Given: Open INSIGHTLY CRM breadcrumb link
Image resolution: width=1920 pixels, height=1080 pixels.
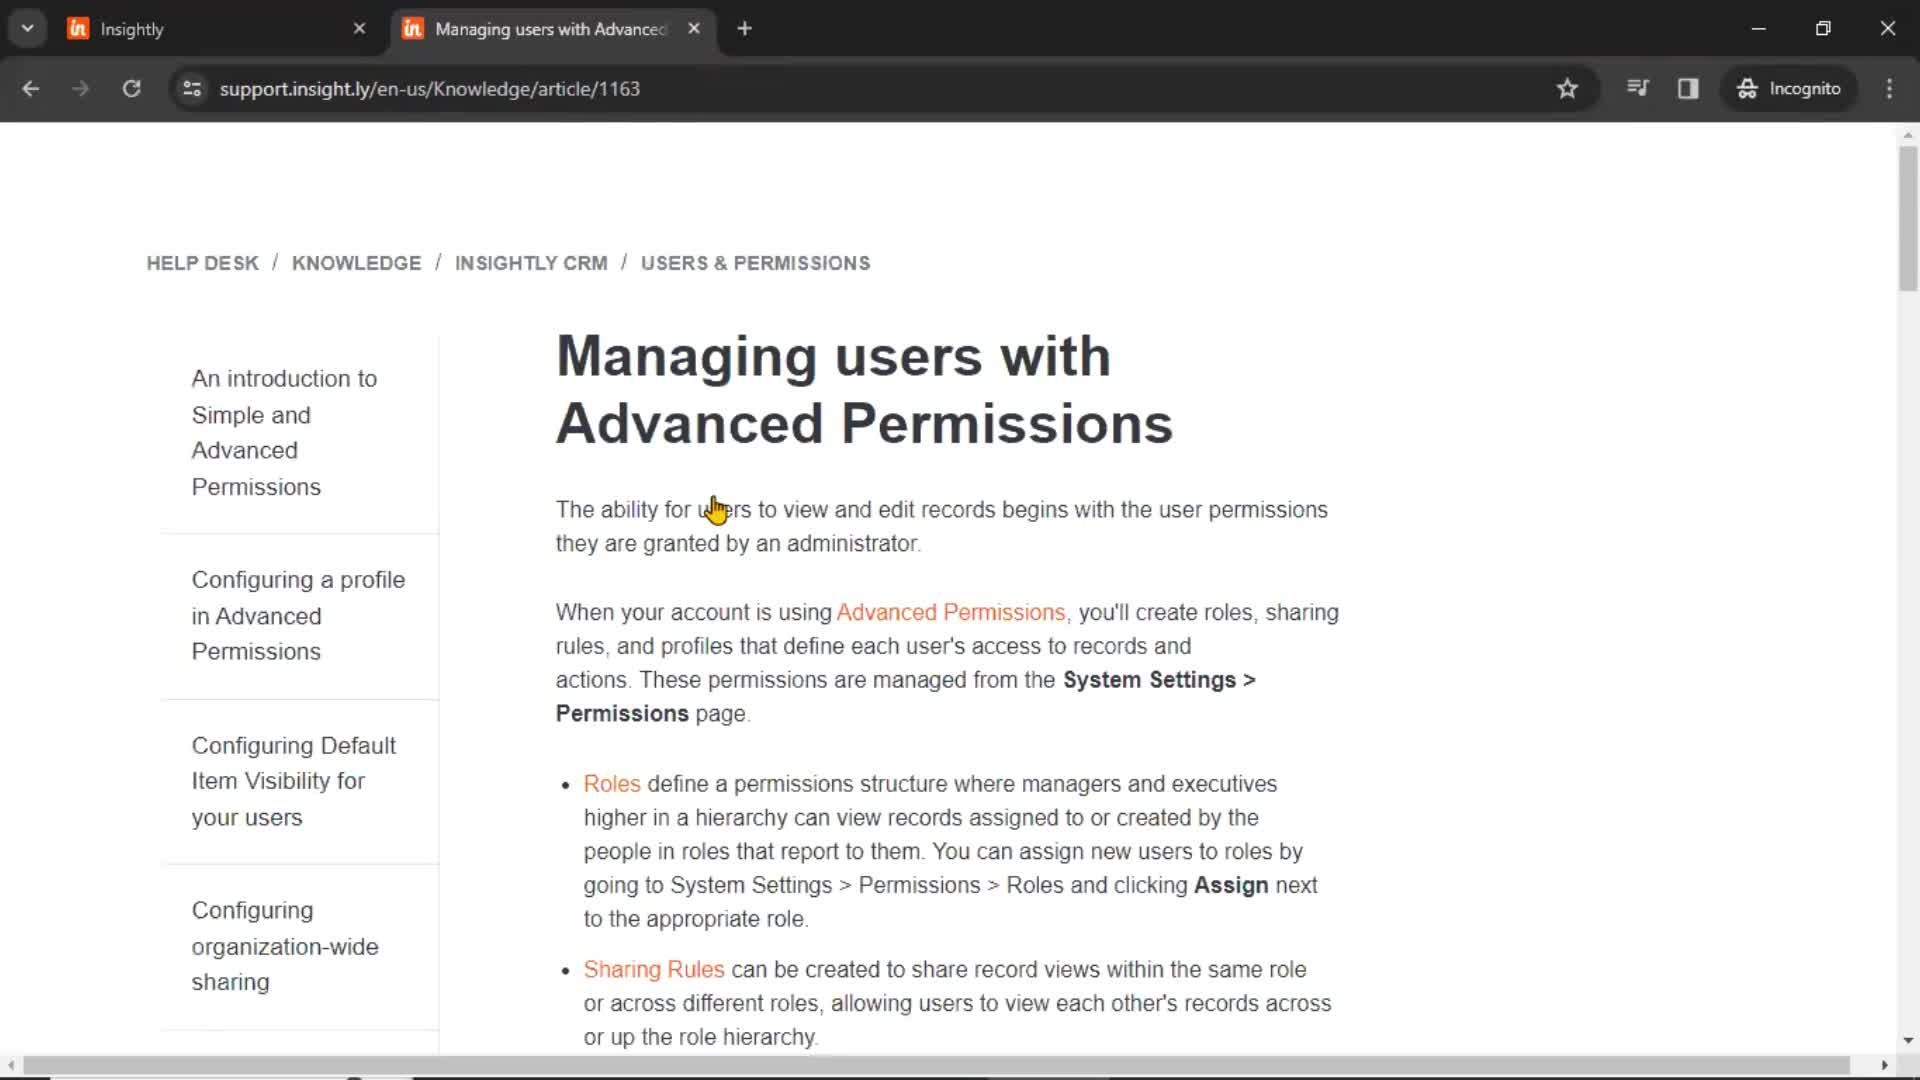Looking at the screenshot, I should pos(531,263).
